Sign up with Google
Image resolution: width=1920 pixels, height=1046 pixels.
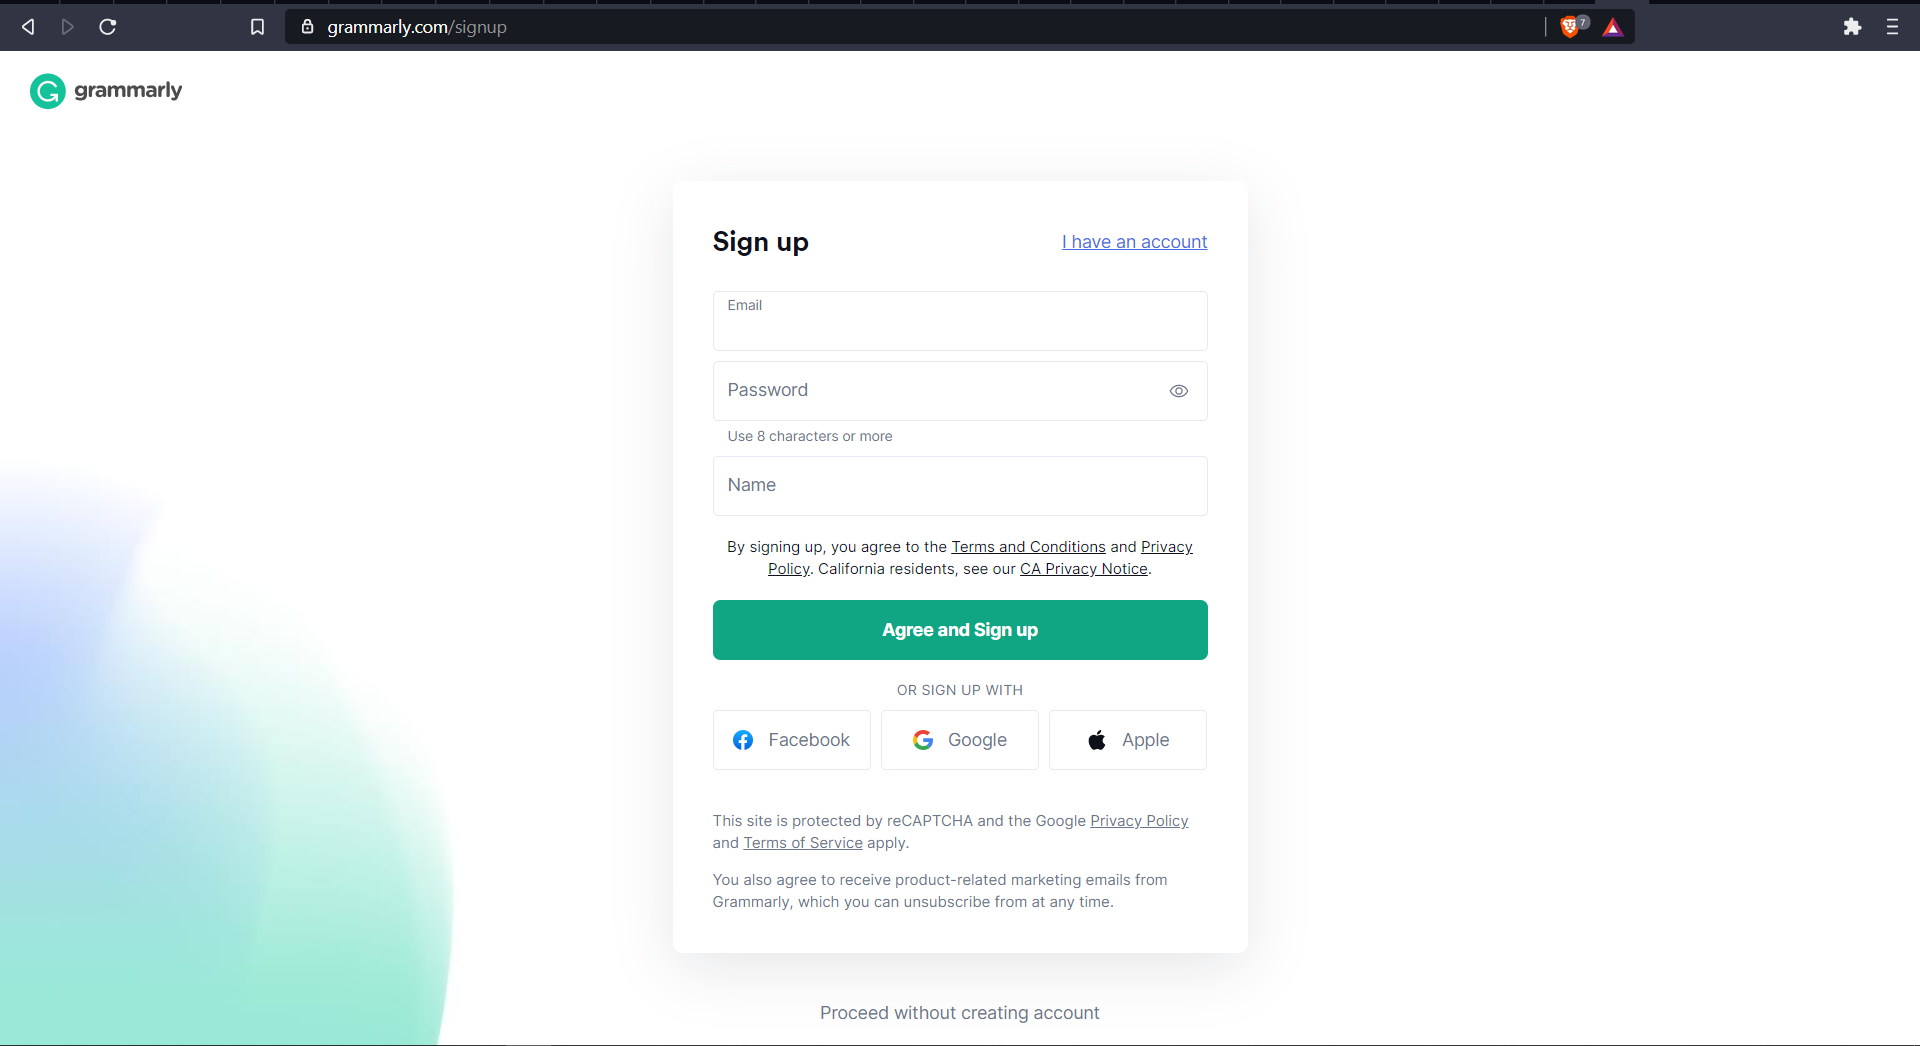point(960,740)
